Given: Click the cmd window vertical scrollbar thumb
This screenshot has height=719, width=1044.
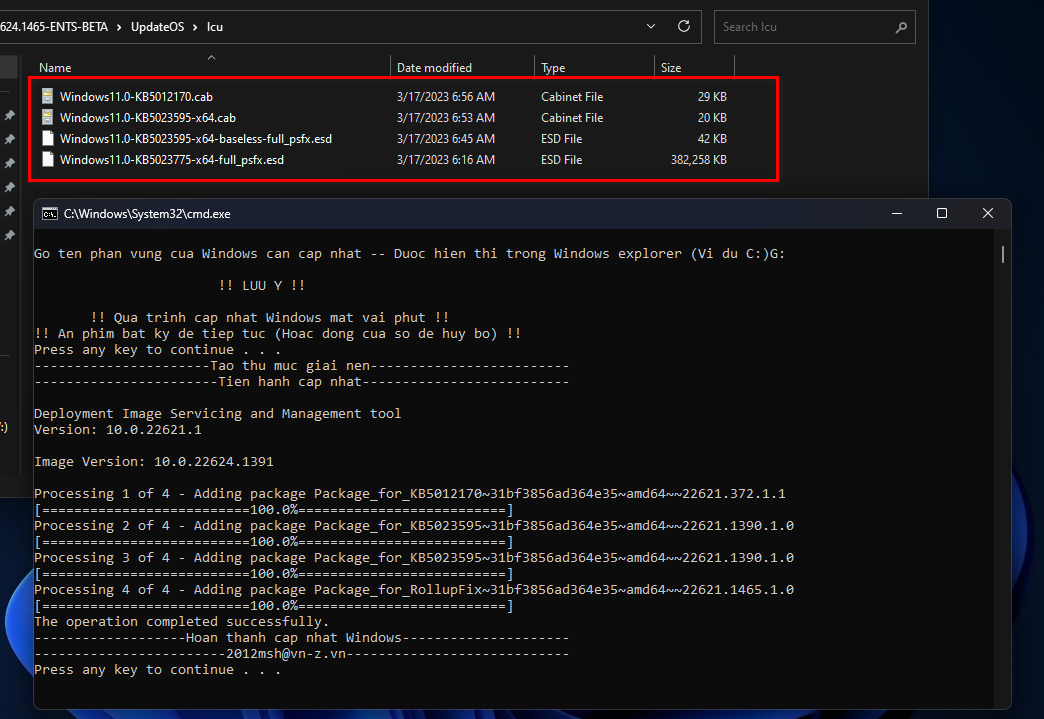Looking at the screenshot, I should (x=1003, y=254).
